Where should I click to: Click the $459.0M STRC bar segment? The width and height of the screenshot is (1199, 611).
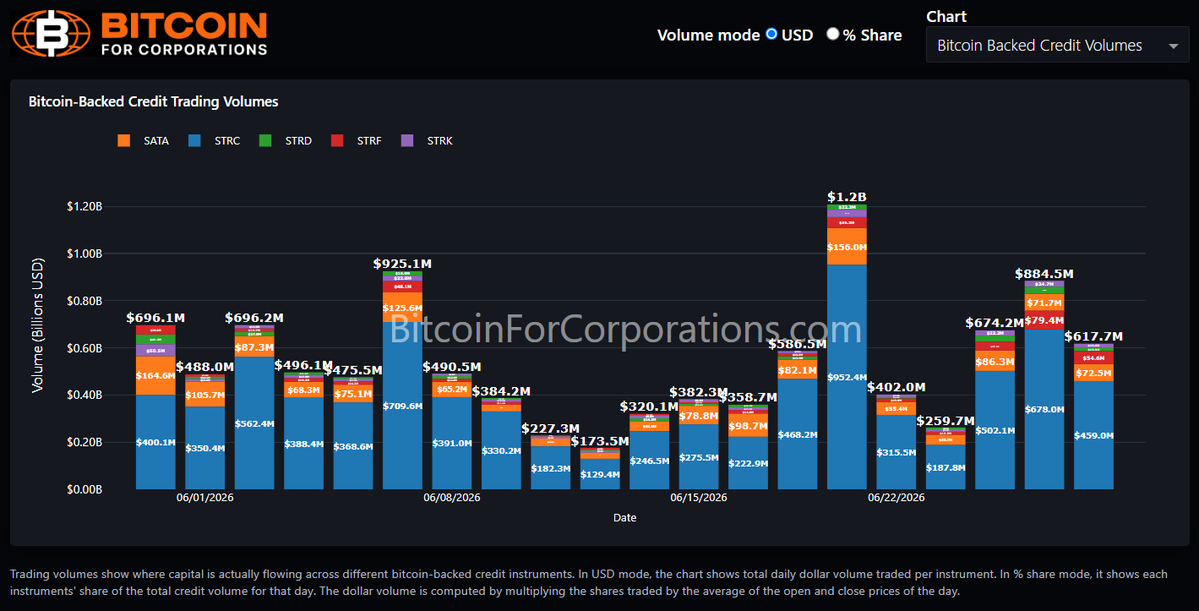pos(1093,435)
